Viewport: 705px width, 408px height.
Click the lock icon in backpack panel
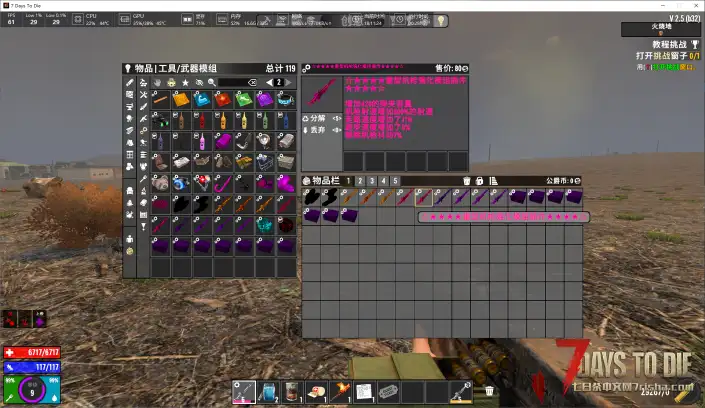point(480,180)
